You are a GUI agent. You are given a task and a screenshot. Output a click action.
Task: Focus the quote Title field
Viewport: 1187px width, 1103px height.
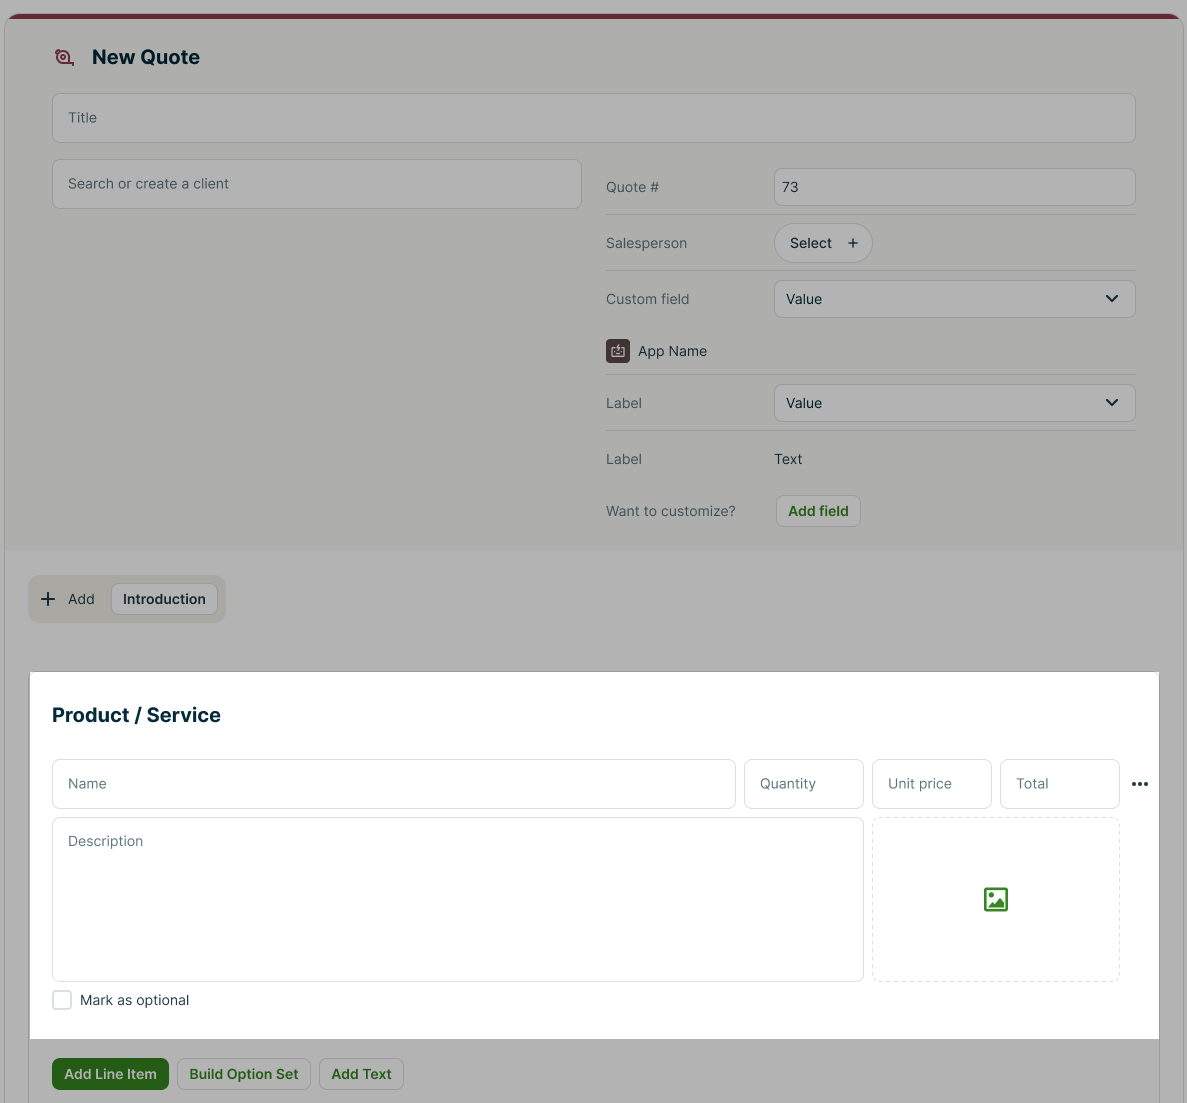point(593,118)
